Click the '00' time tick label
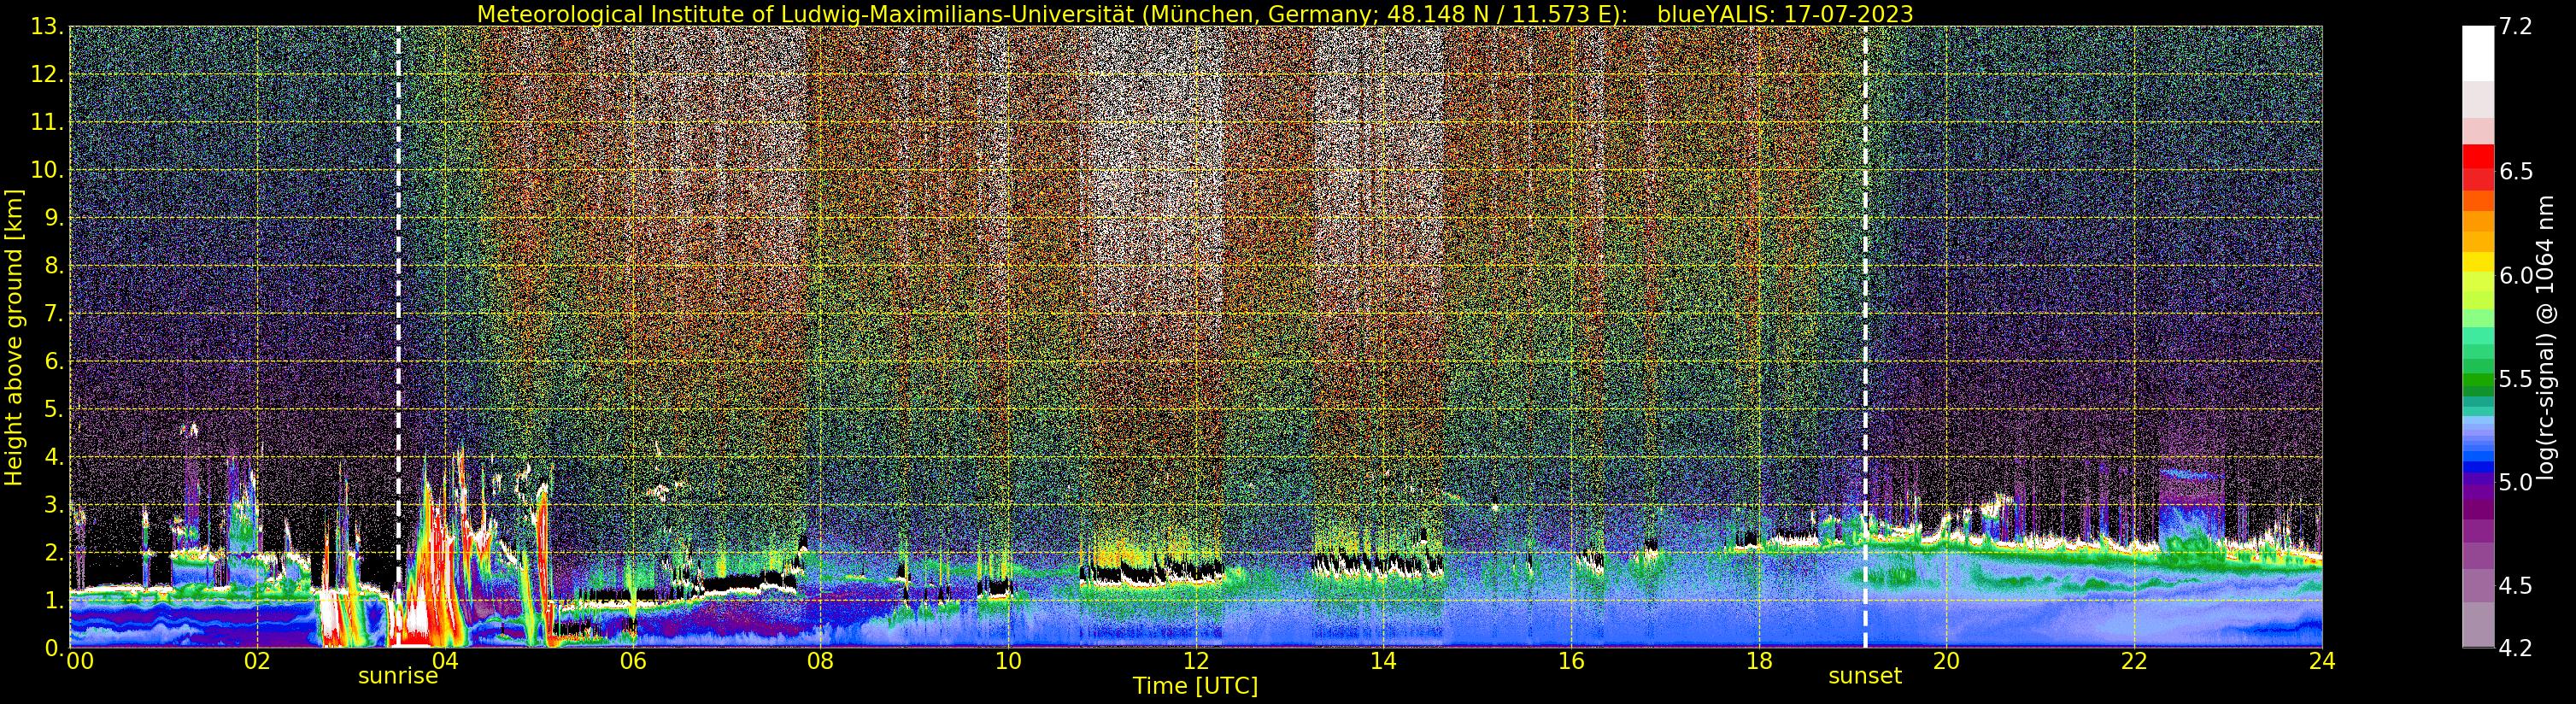Screen dimensions: 2576x704 coord(79,661)
